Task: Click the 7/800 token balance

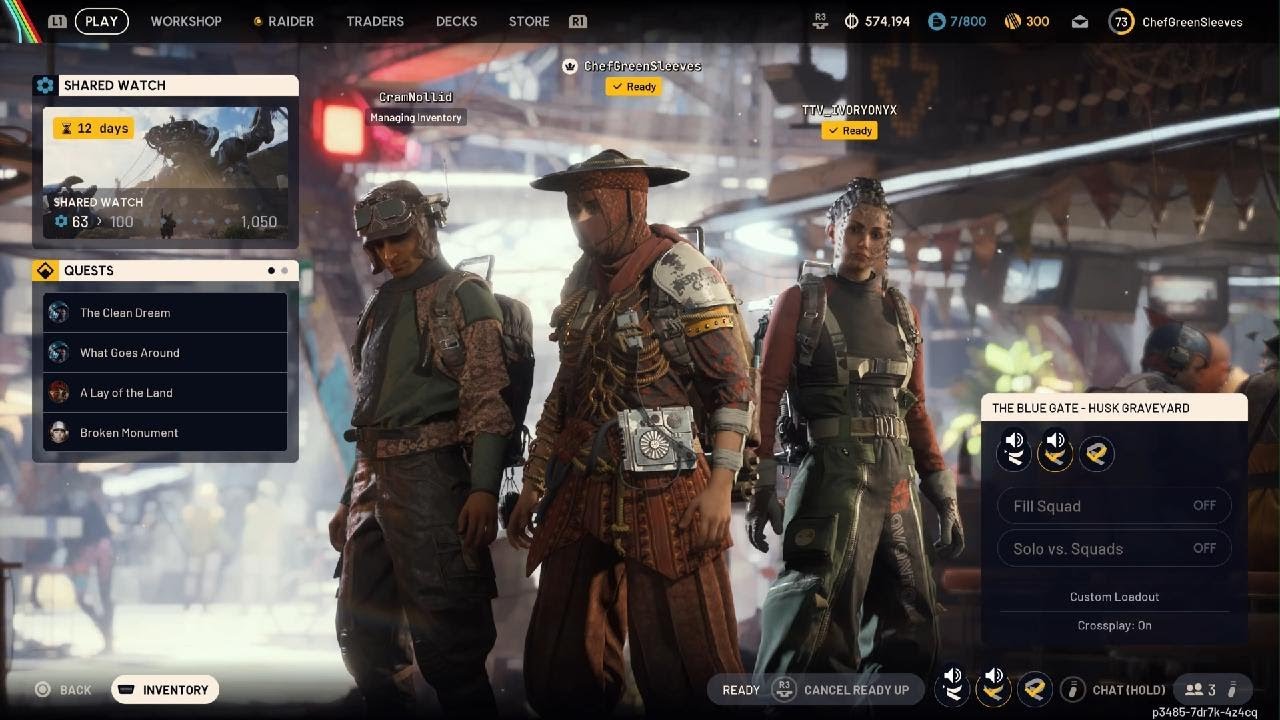Action: pos(968,21)
